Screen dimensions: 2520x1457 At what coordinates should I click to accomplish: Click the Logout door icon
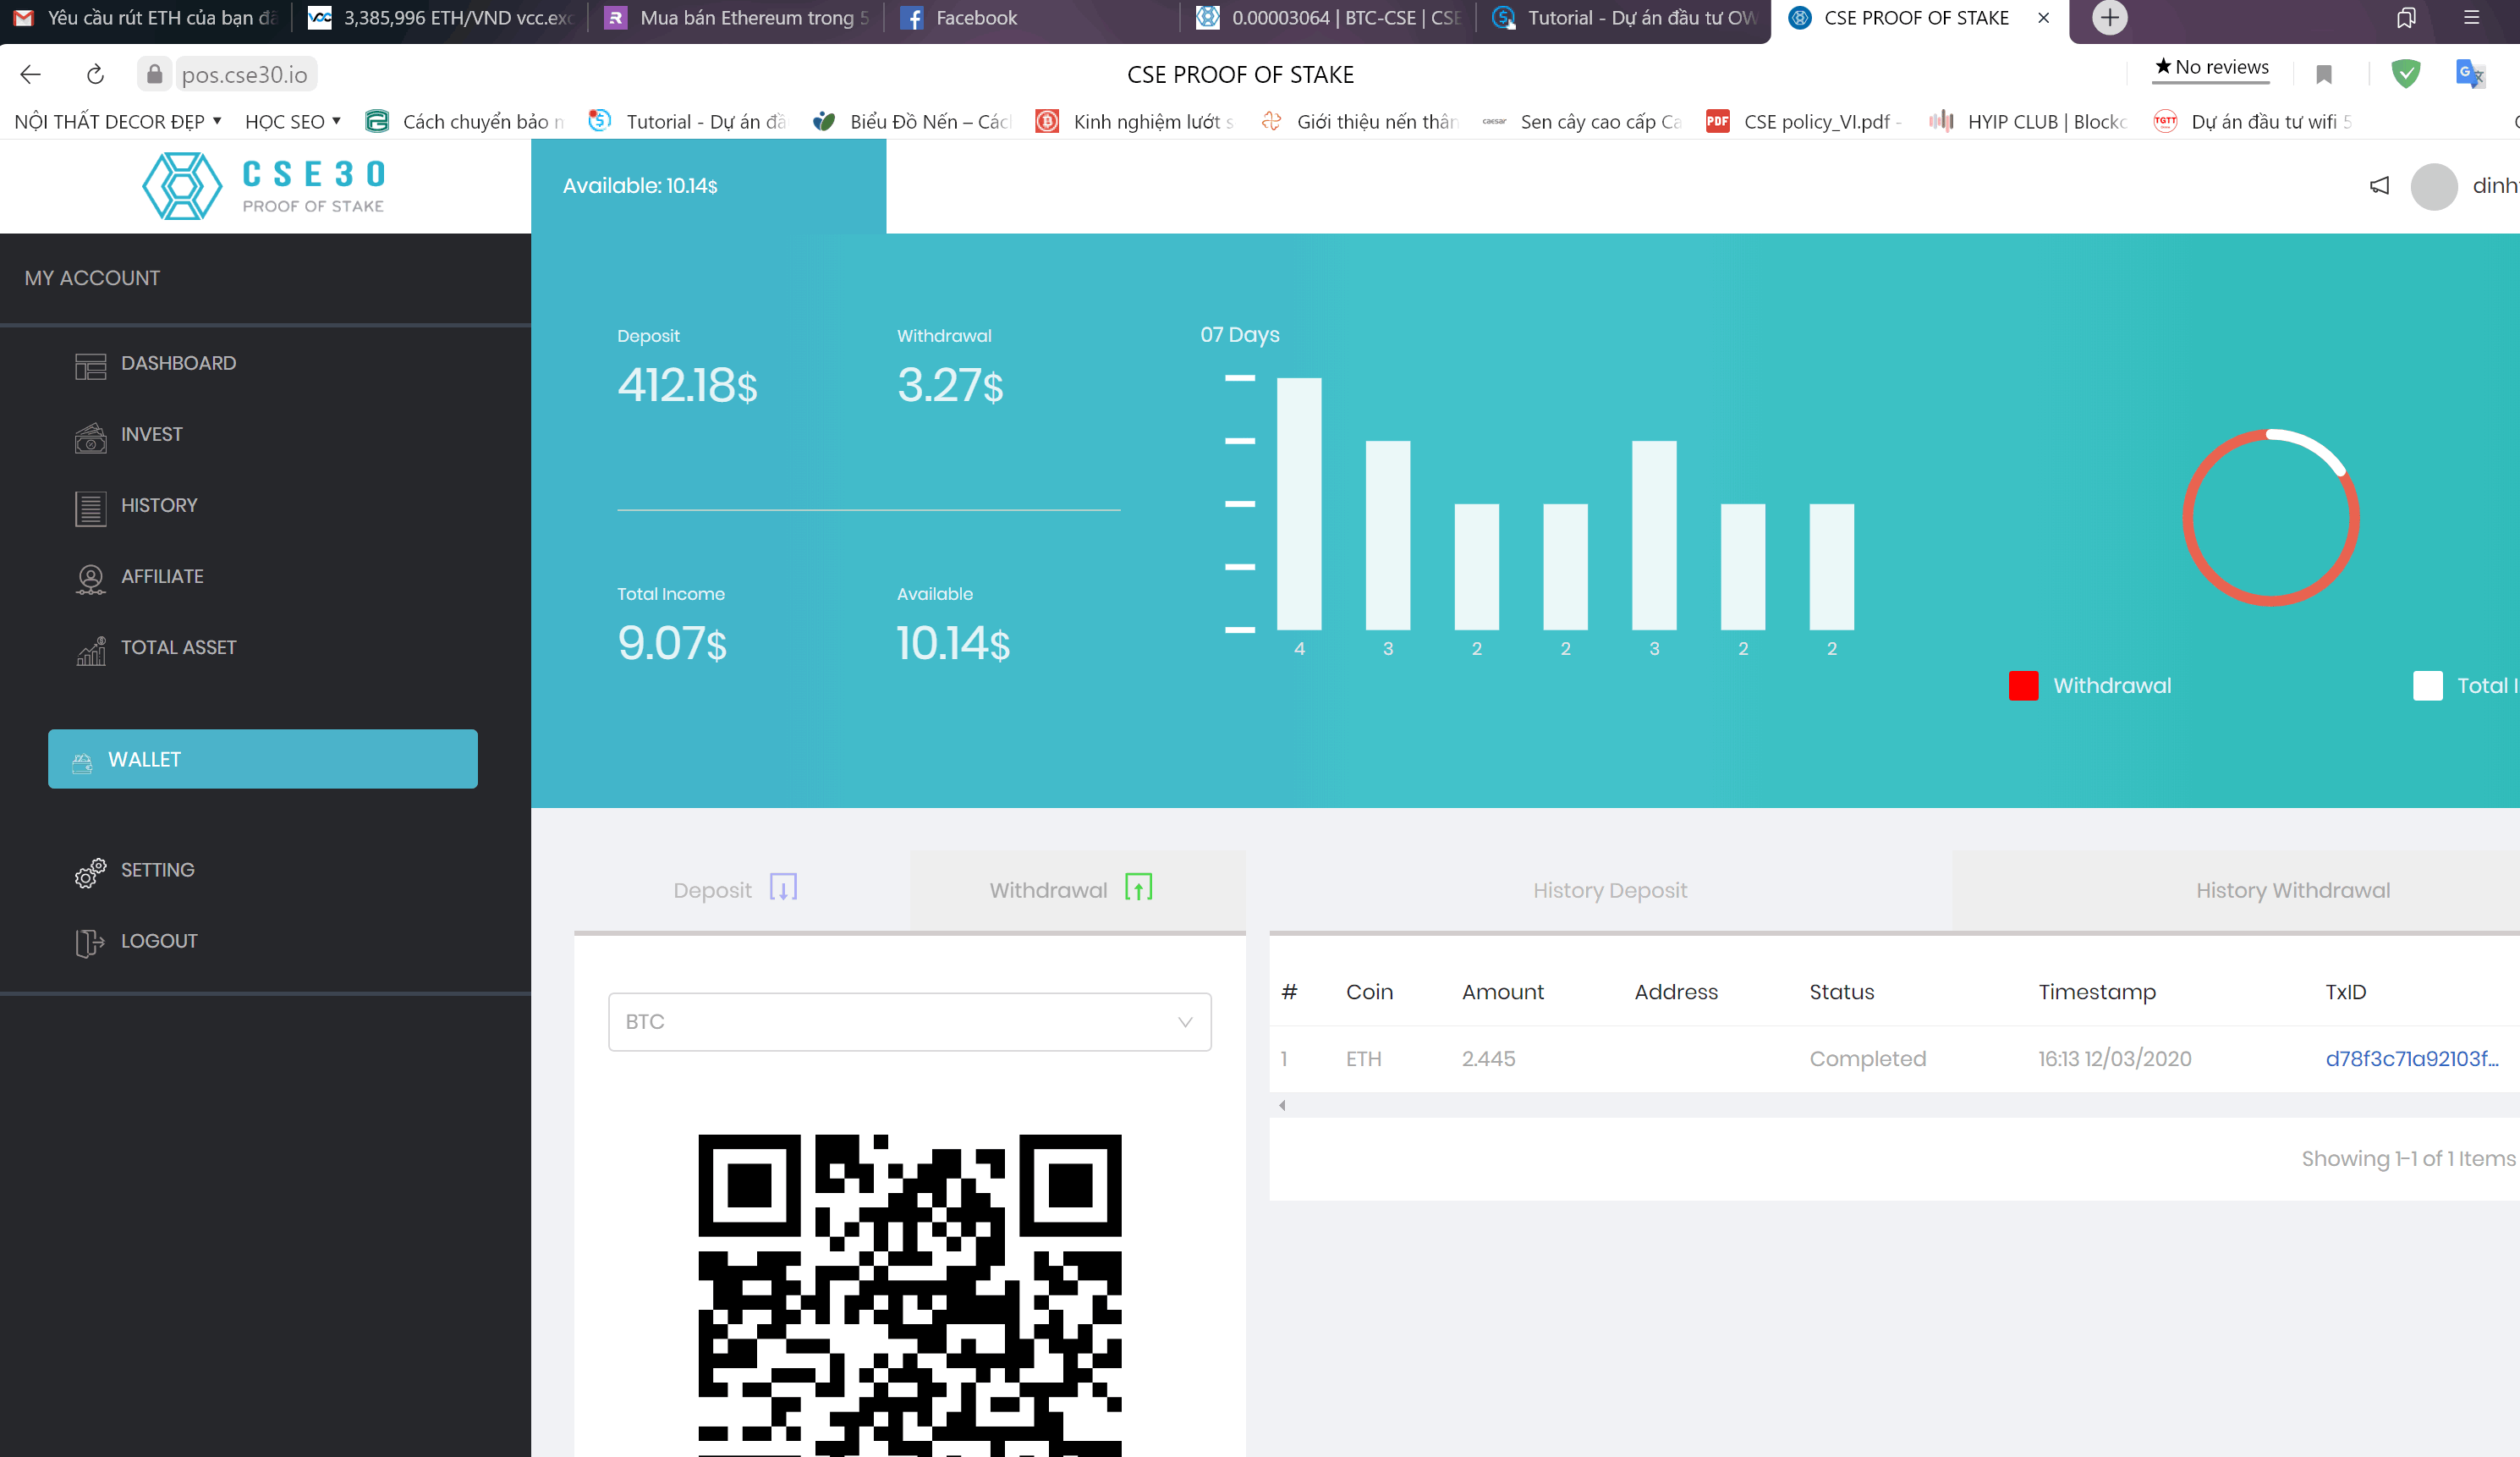click(90, 943)
